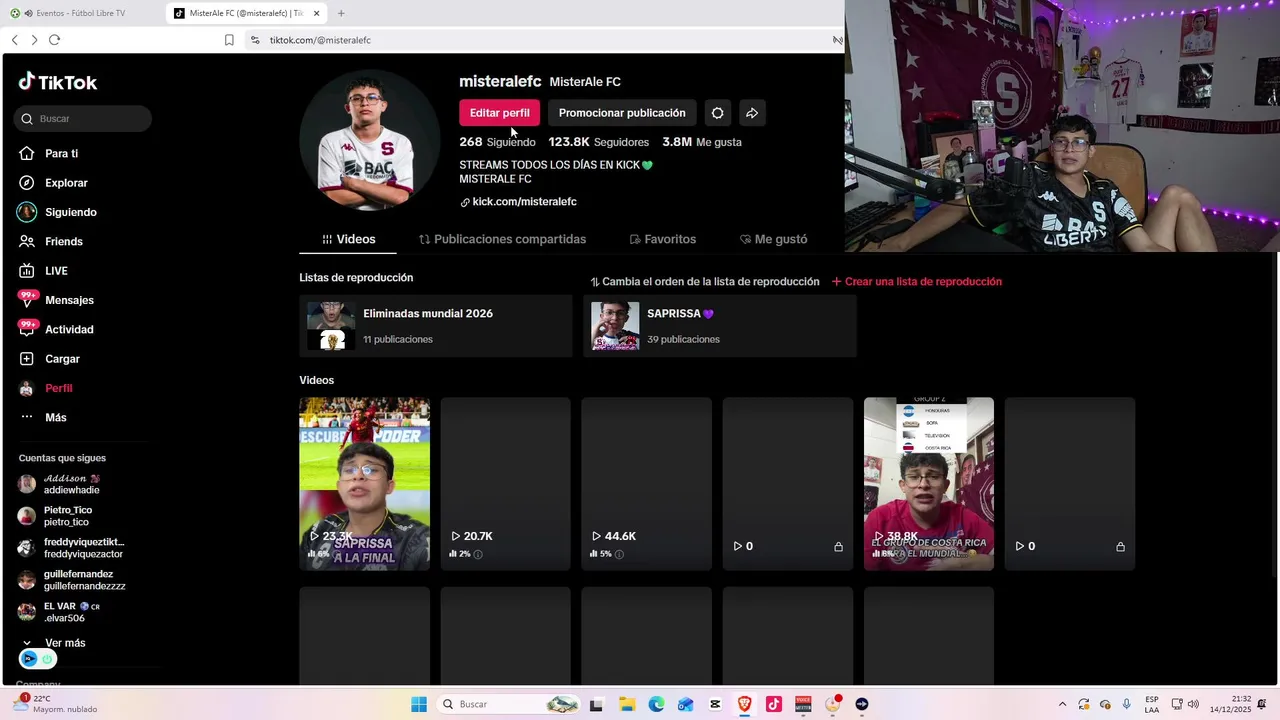Open kick.com/misteralefc bio link
This screenshot has height=720, width=1280.
(x=518, y=202)
